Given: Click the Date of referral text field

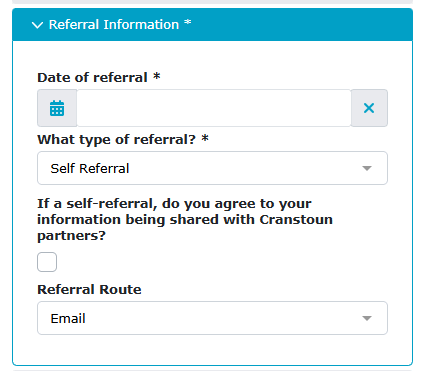Looking at the screenshot, I should [x=214, y=108].
